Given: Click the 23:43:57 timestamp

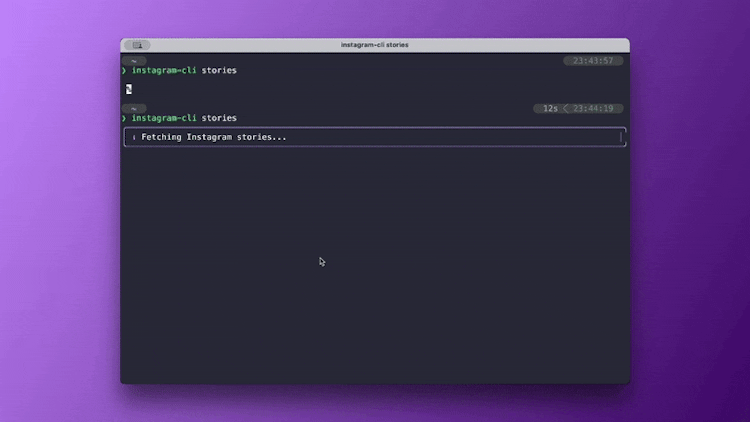Looking at the screenshot, I should pyautogui.click(x=593, y=61).
